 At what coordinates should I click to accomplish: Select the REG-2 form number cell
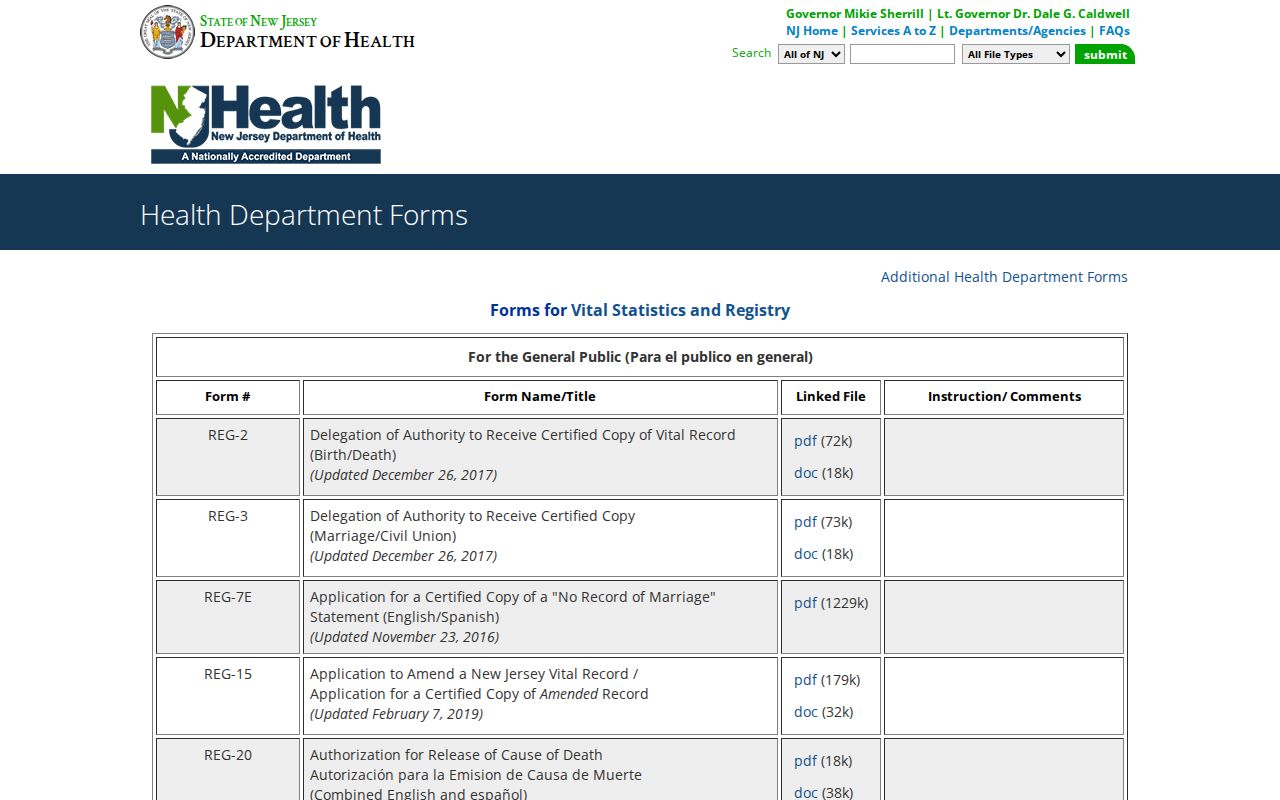228,457
